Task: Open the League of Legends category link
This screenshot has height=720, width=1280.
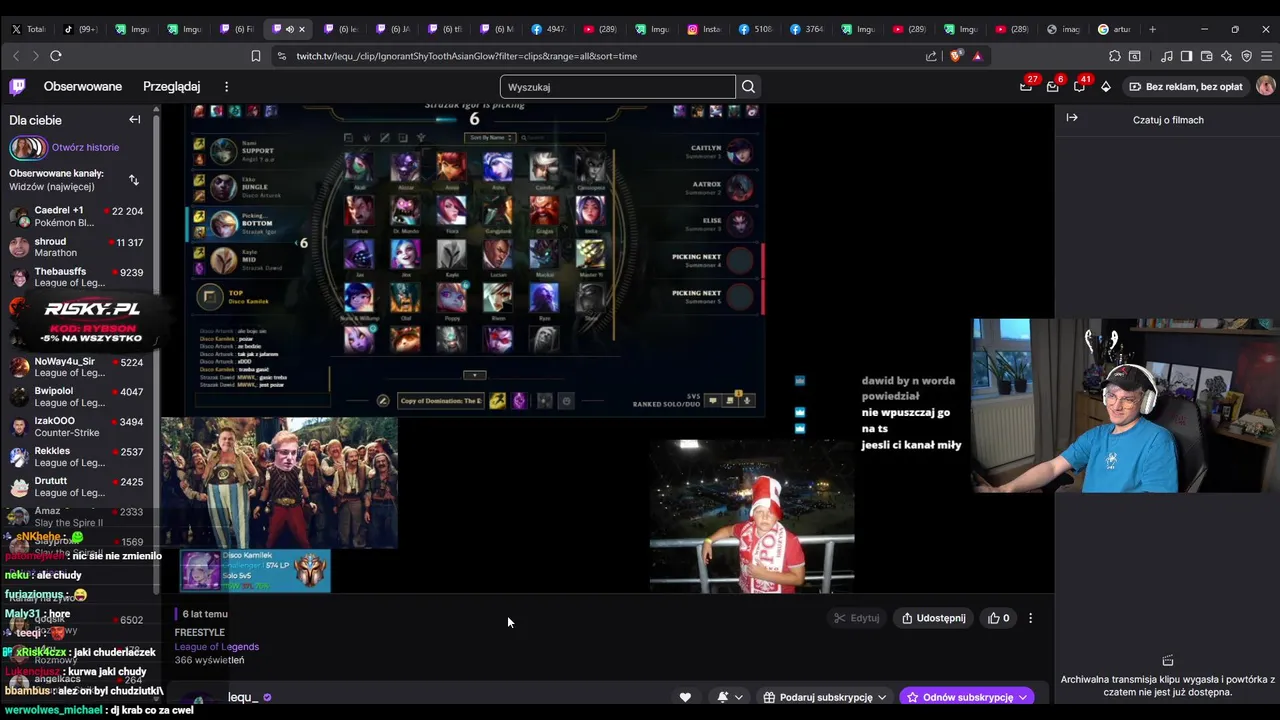Action: 217,647
